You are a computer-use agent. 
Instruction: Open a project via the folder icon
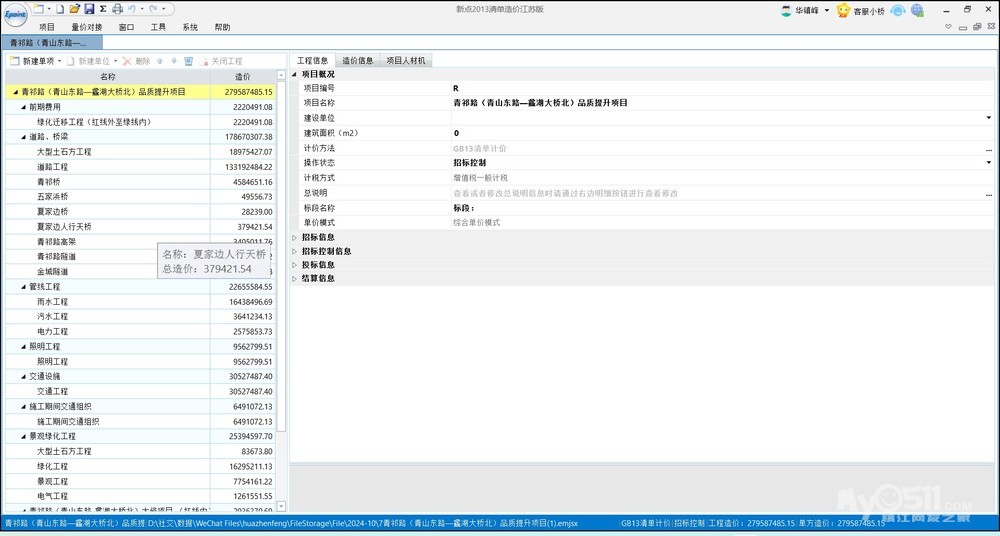tap(75, 9)
